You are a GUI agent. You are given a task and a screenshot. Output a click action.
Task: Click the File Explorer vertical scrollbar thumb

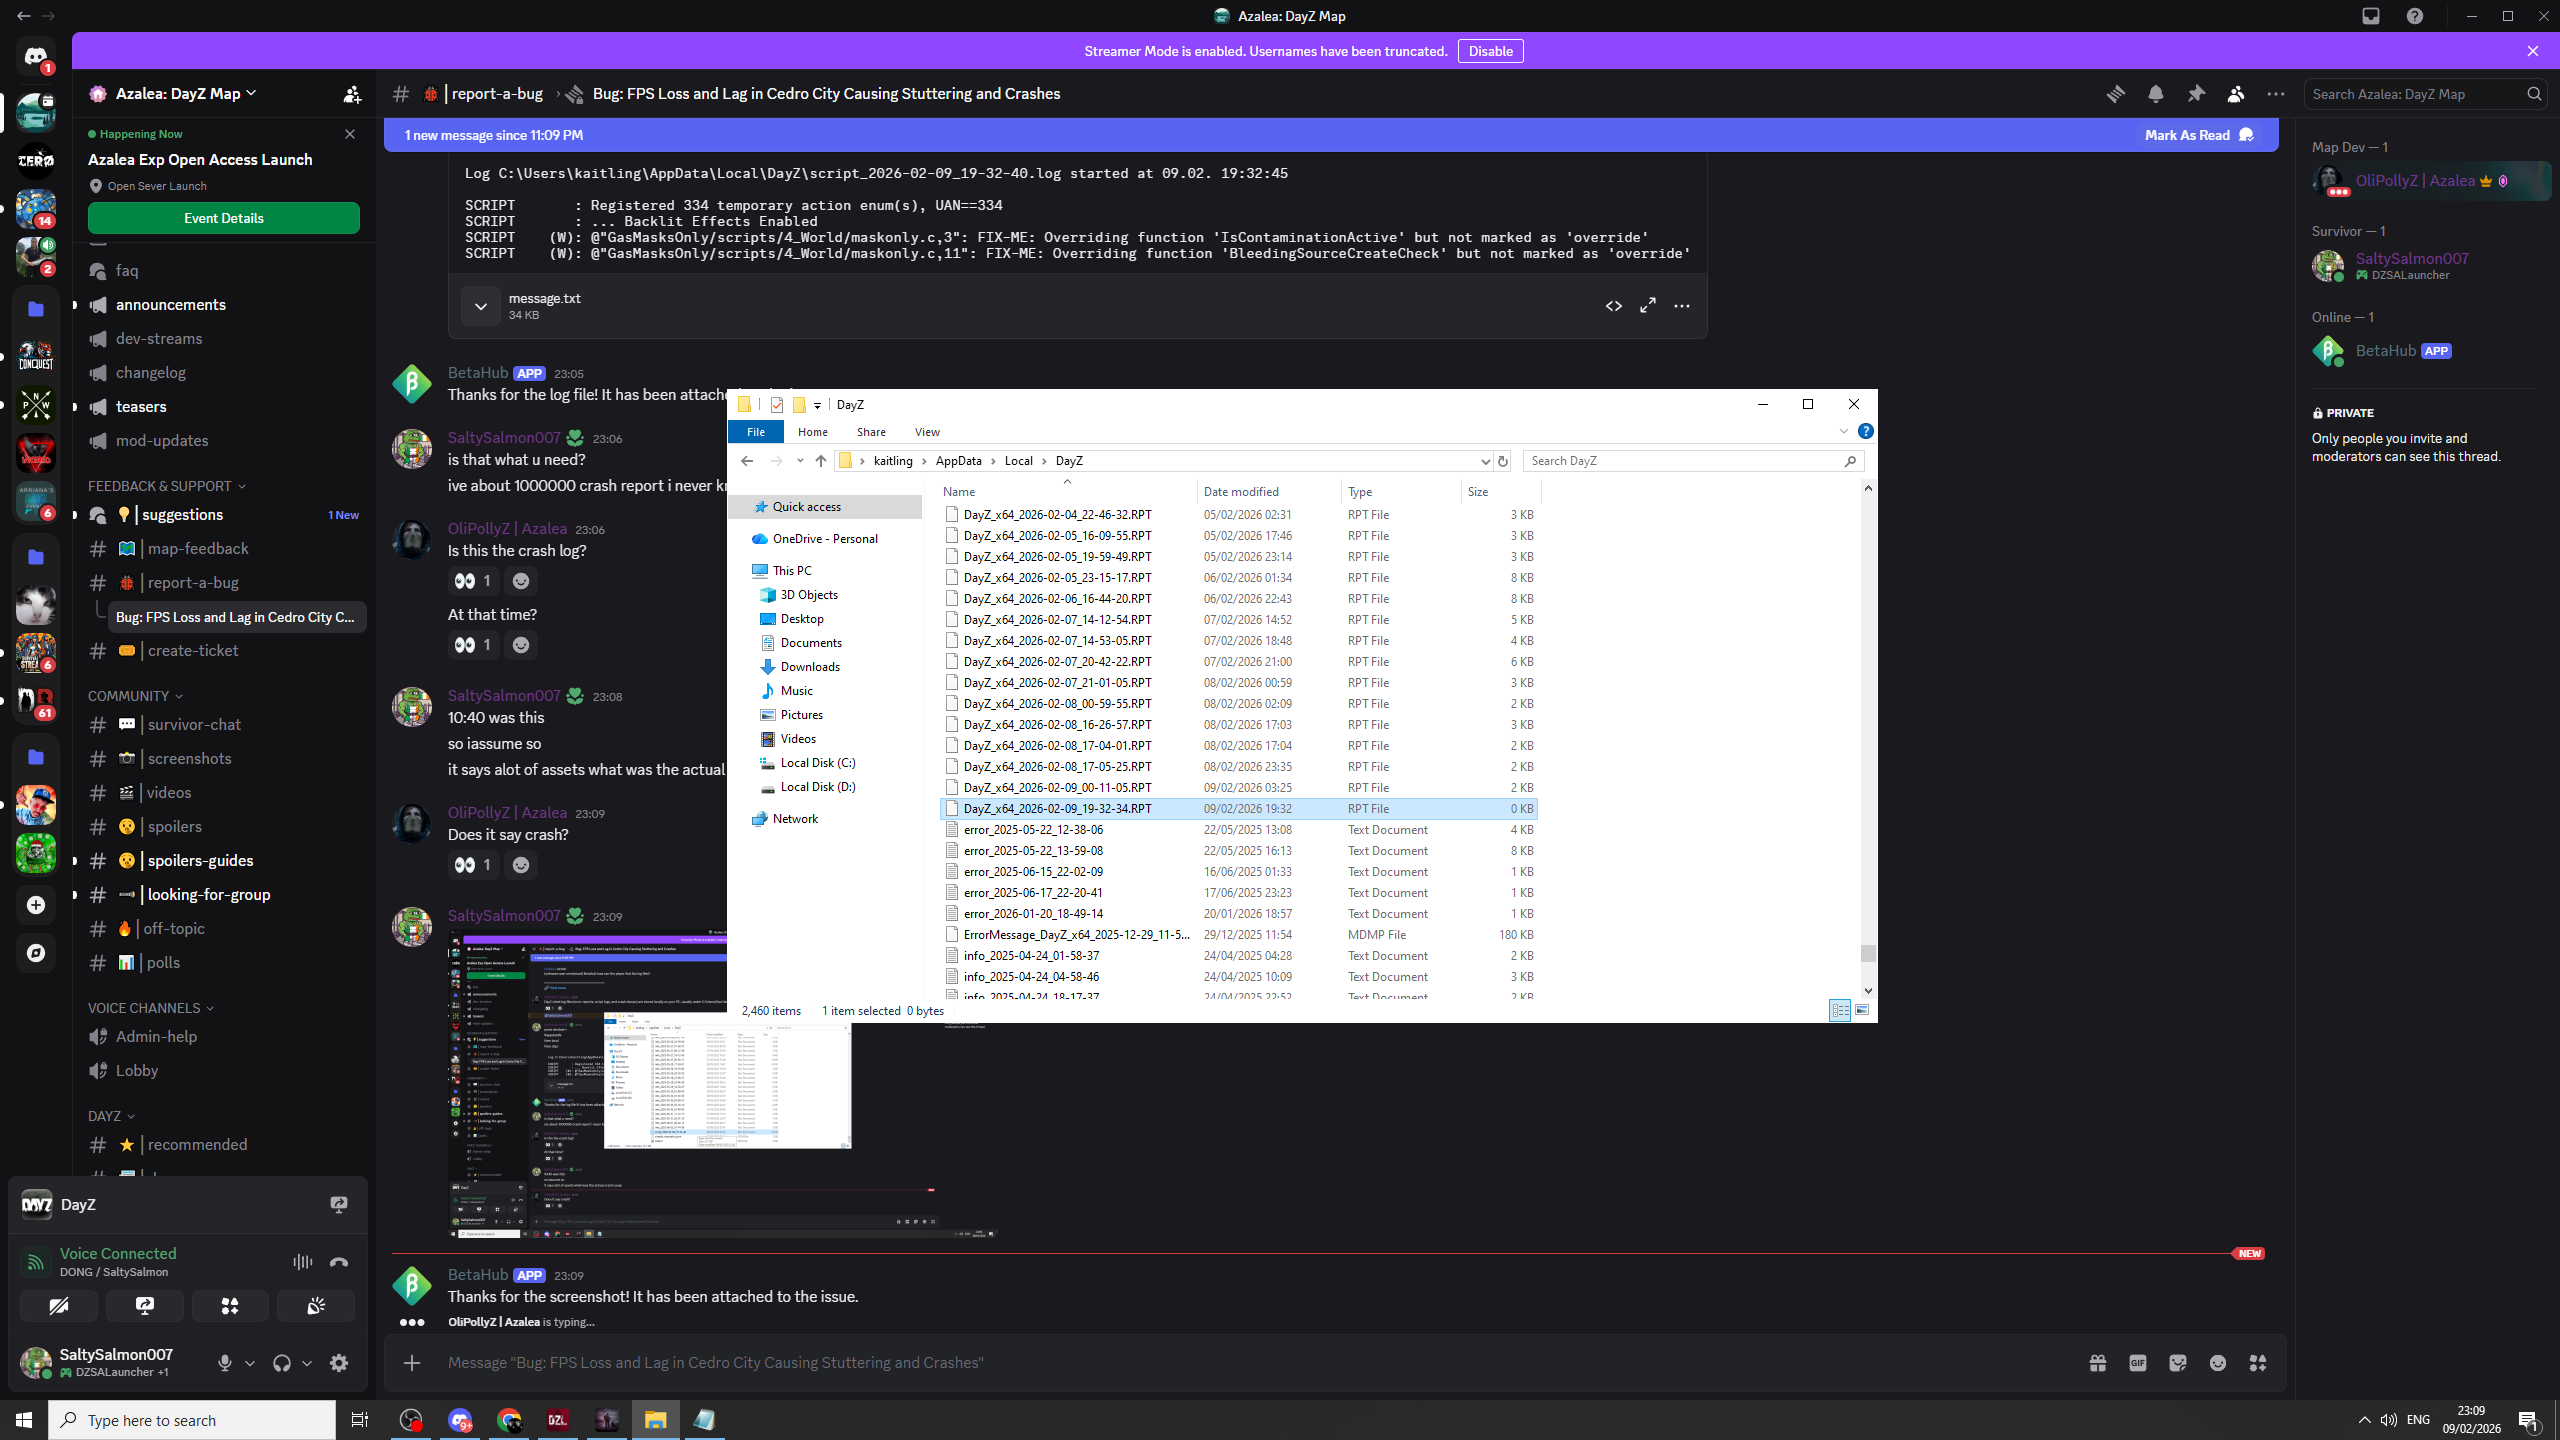click(1867, 953)
